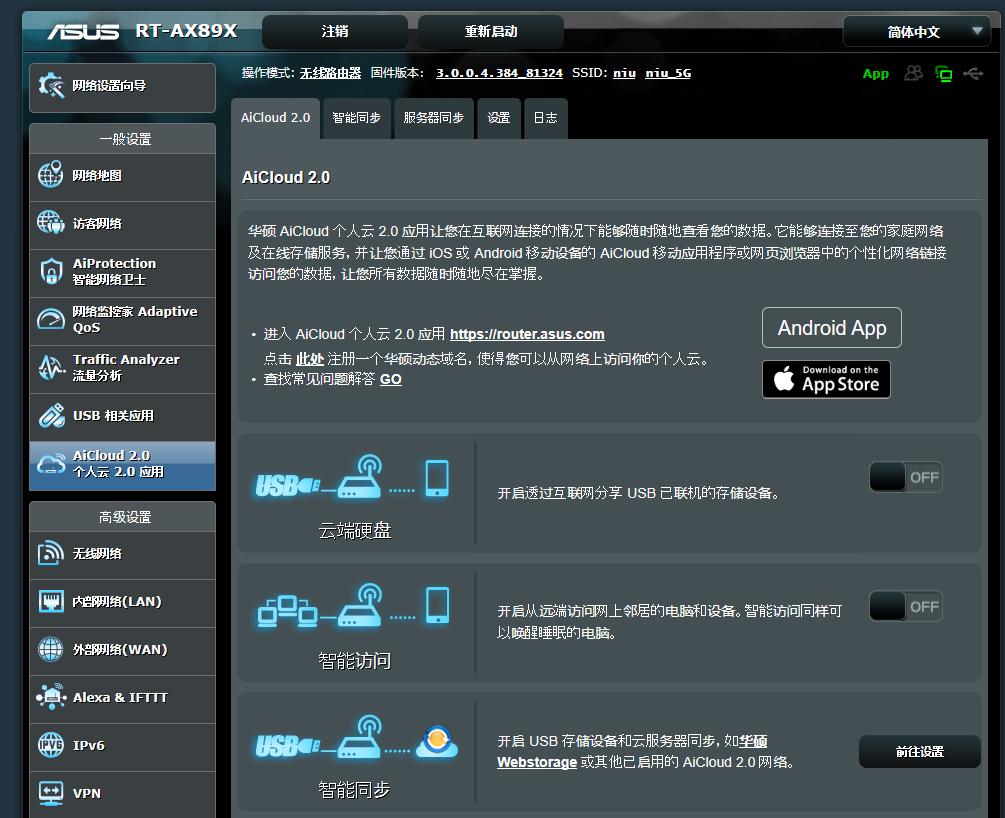Click the 重新启动 reboot button
The height and width of the screenshot is (818, 1005).
(x=489, y=31)
